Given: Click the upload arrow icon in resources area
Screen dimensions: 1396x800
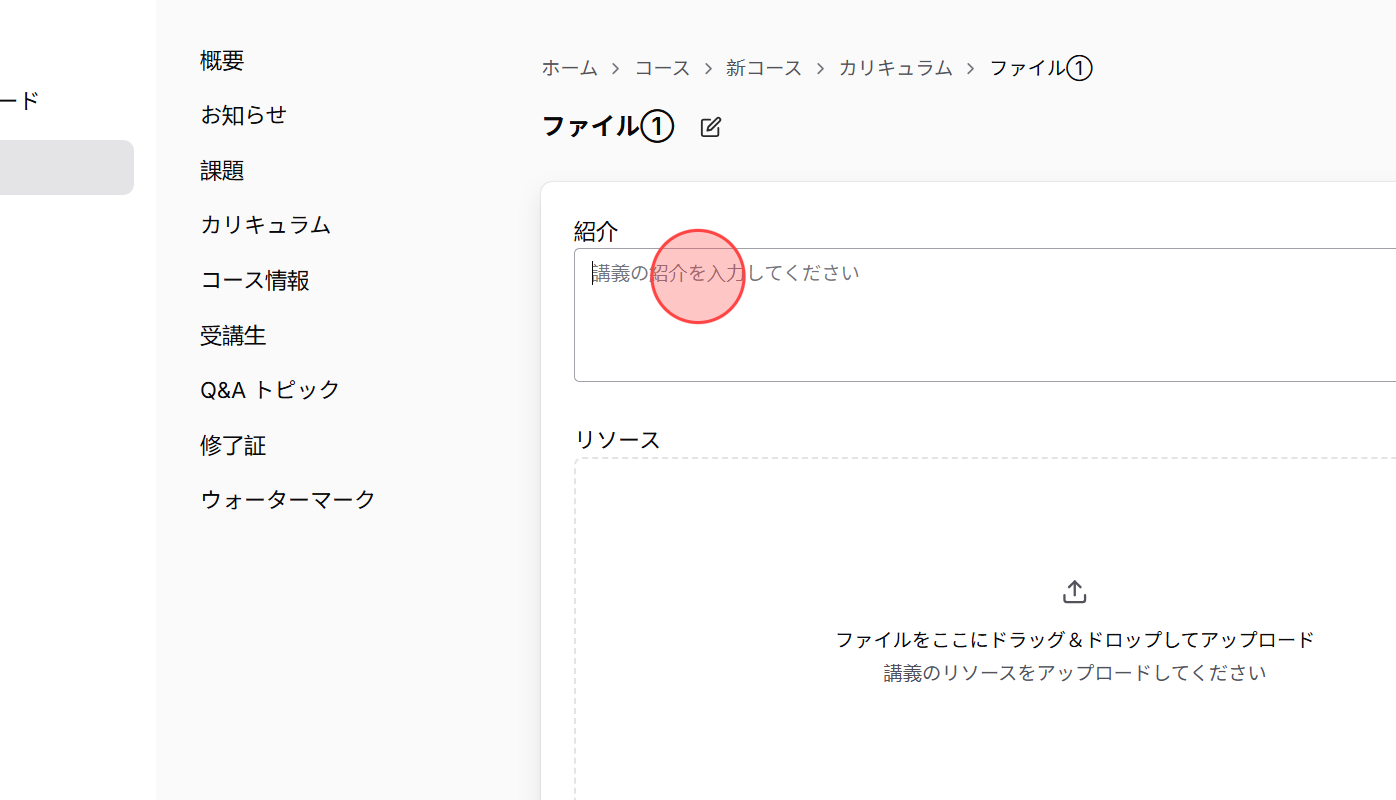Looking at the screenshot, I should click(x=1074, y=590).
